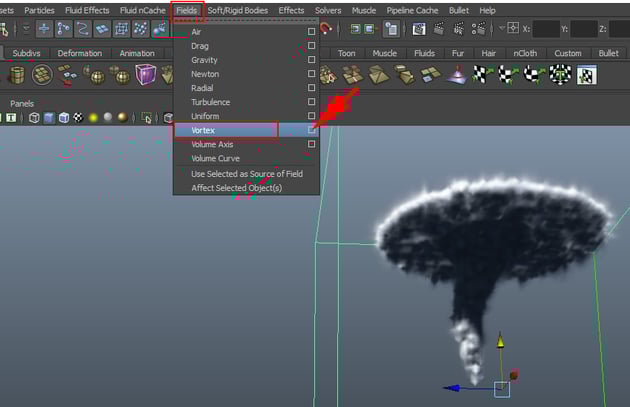The height and width of the screenshot is (407, 630).
Task: Click the X coordinate input field
Action: [x=547, y=29]
